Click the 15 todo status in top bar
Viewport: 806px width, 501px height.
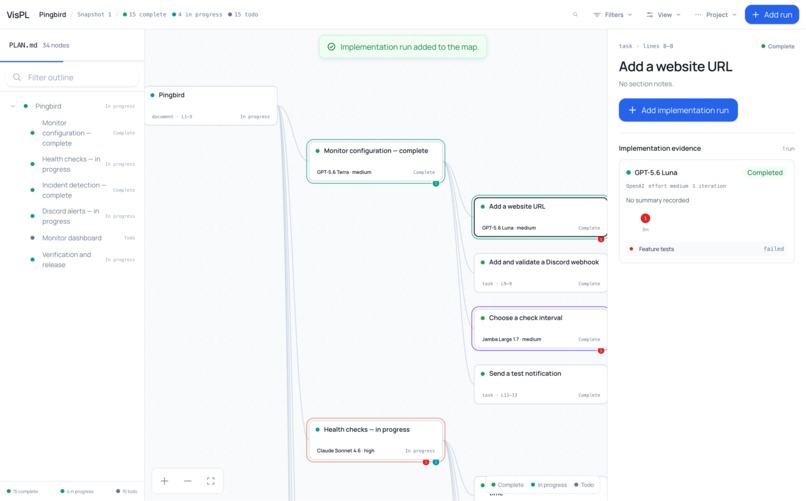pos(243,14)
